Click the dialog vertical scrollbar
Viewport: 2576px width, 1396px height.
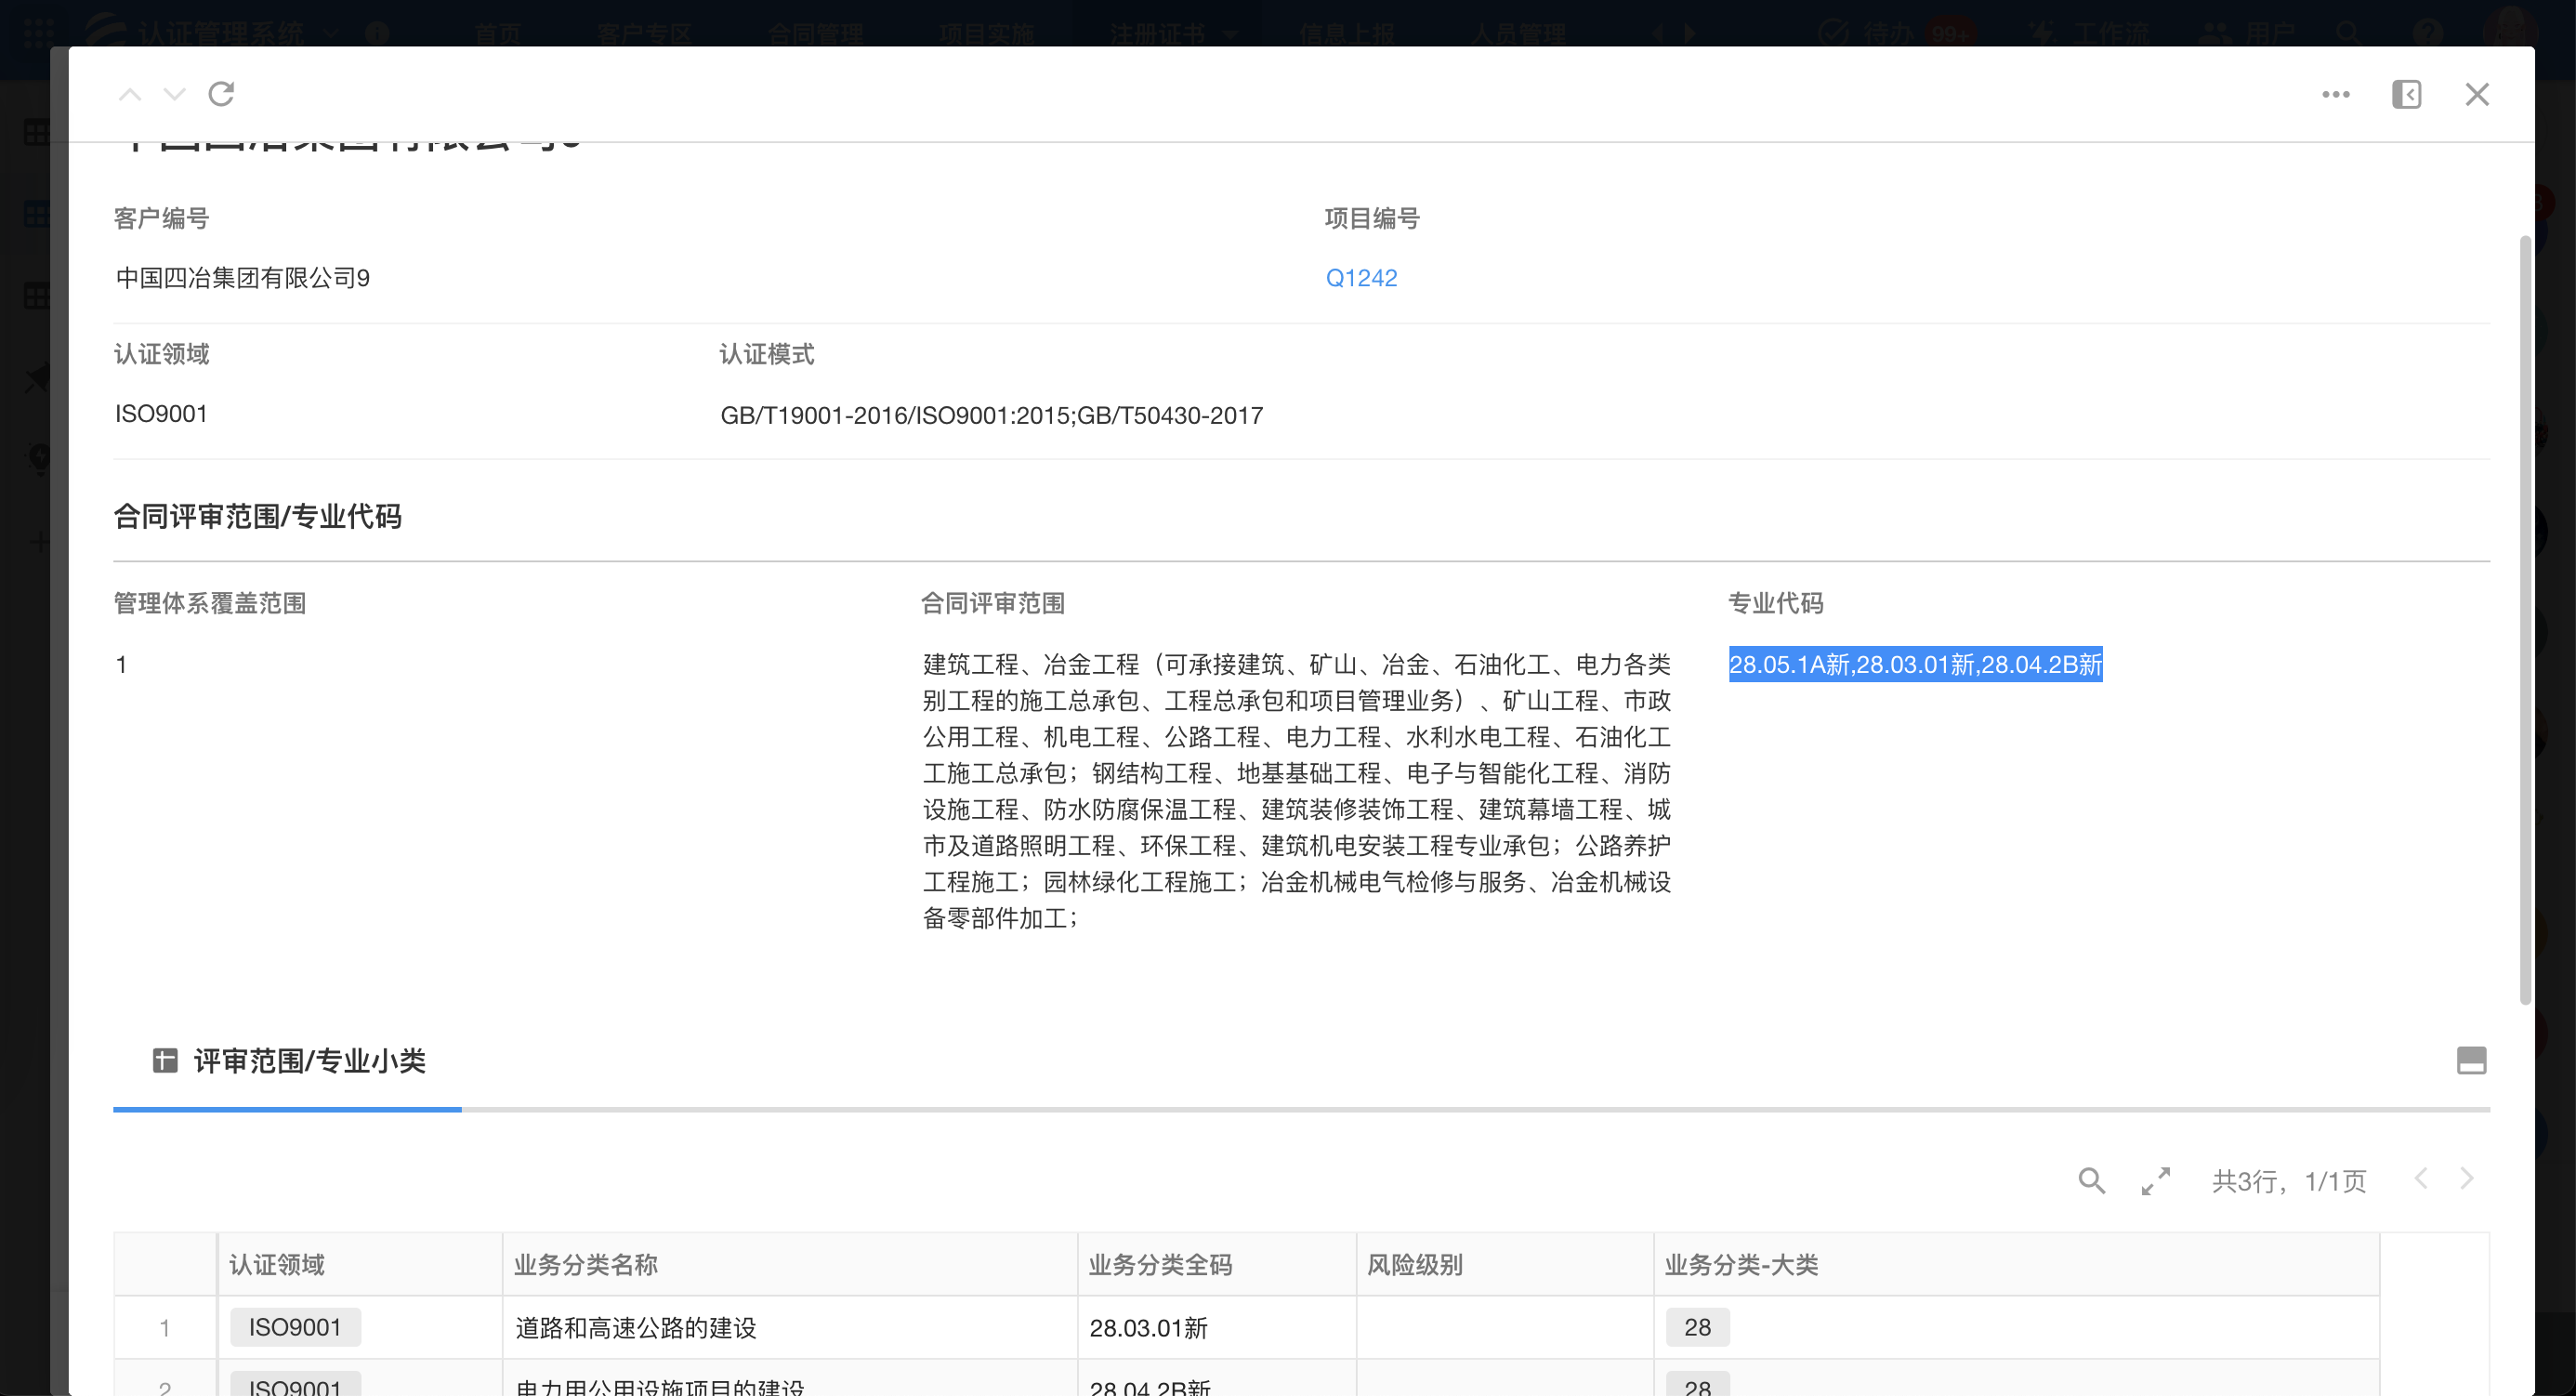pyautogui.click(x=2524, y=620)
